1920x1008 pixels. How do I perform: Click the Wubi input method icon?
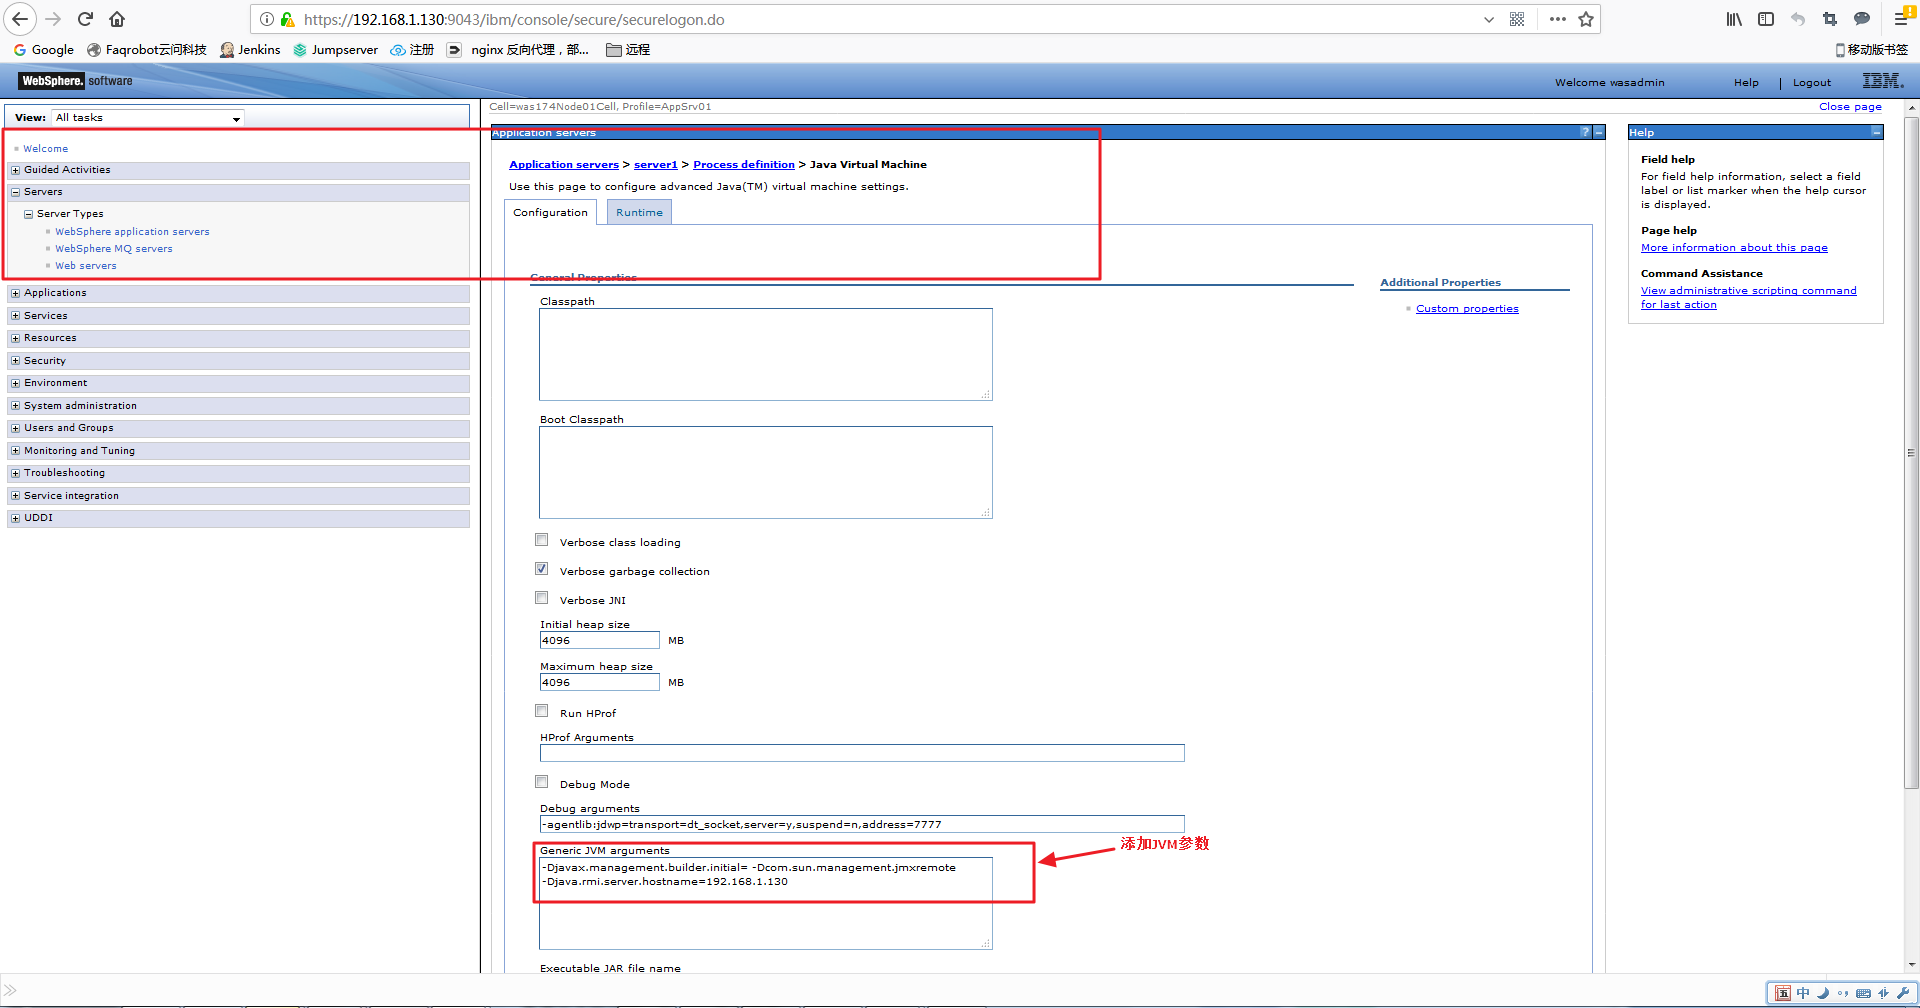point(1783,993)
